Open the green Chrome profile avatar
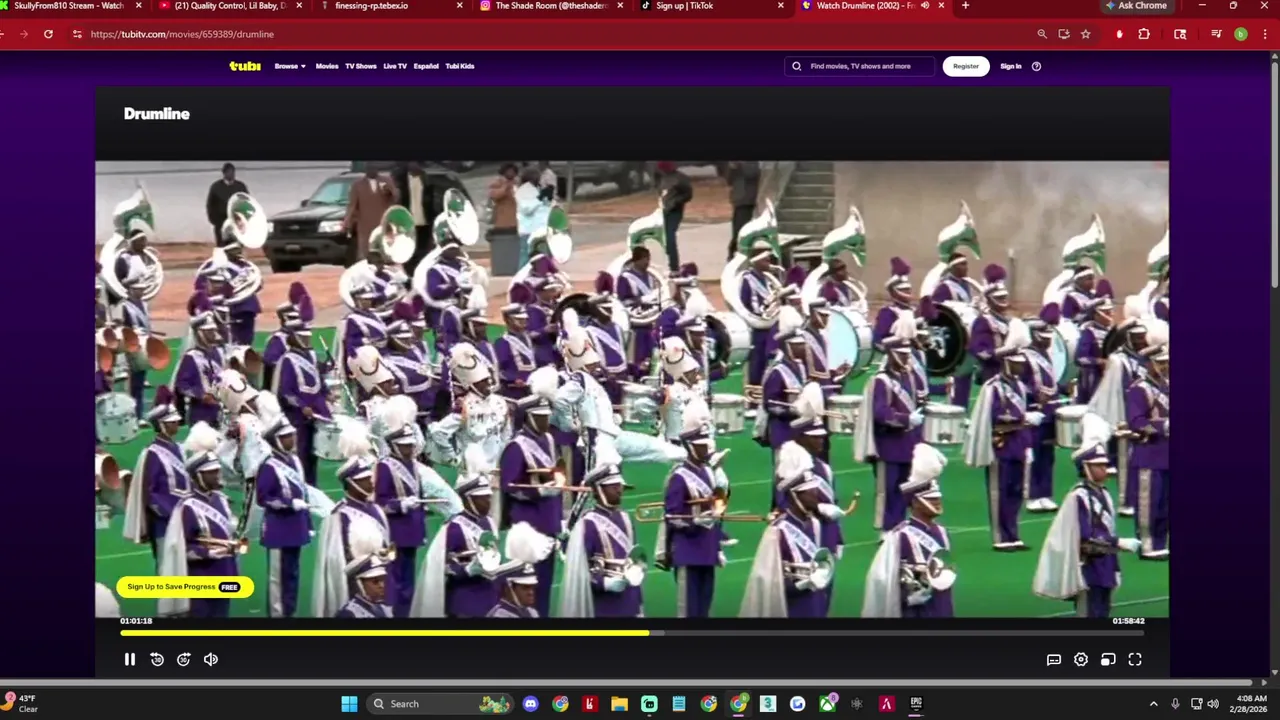The image size is (1280, 720). pyautogui.click(x=1241, y=34)
